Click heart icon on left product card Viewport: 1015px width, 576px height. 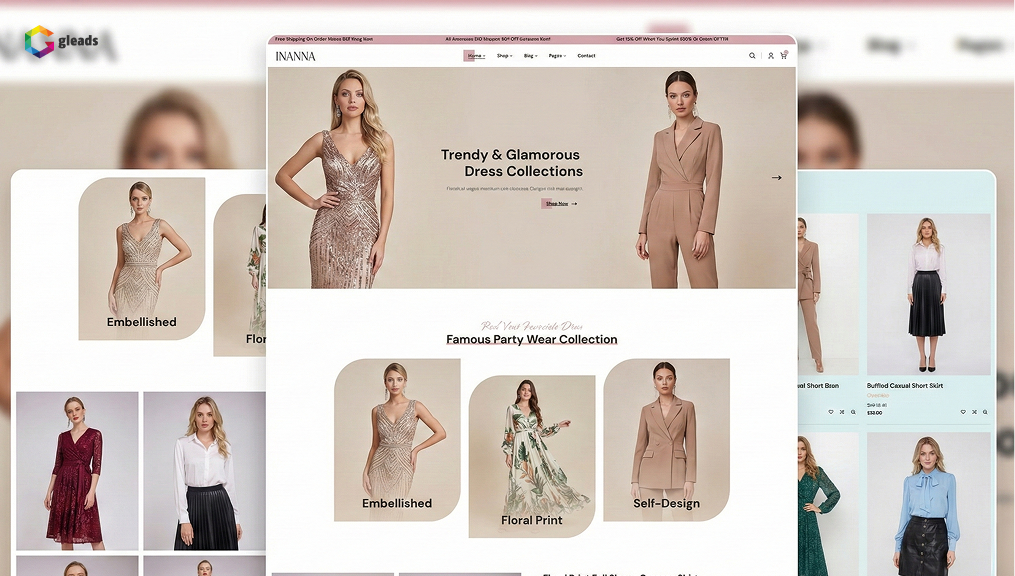click(x=830, y=412)
